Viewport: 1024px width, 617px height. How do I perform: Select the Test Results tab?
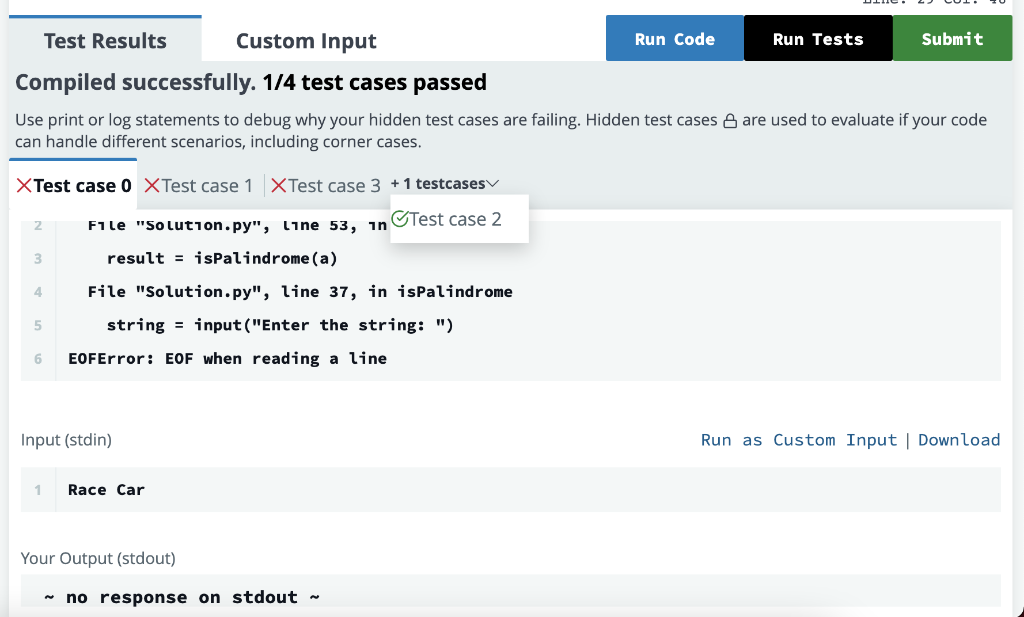tap(105, 41)
